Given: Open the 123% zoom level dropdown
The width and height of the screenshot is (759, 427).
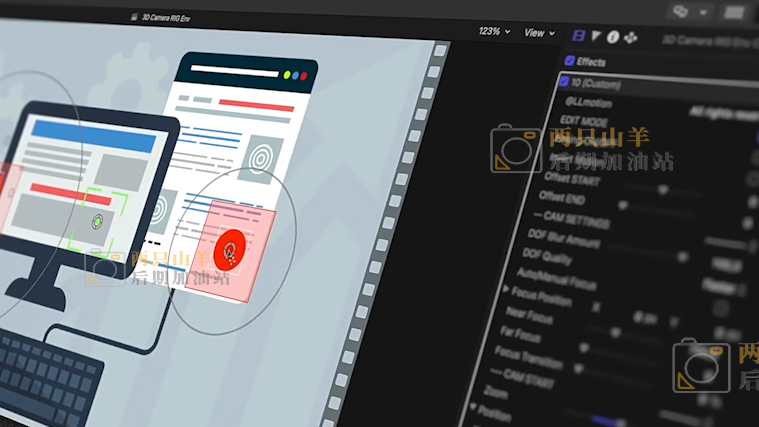Looking at the screenshot, I should tap(495, 32).
